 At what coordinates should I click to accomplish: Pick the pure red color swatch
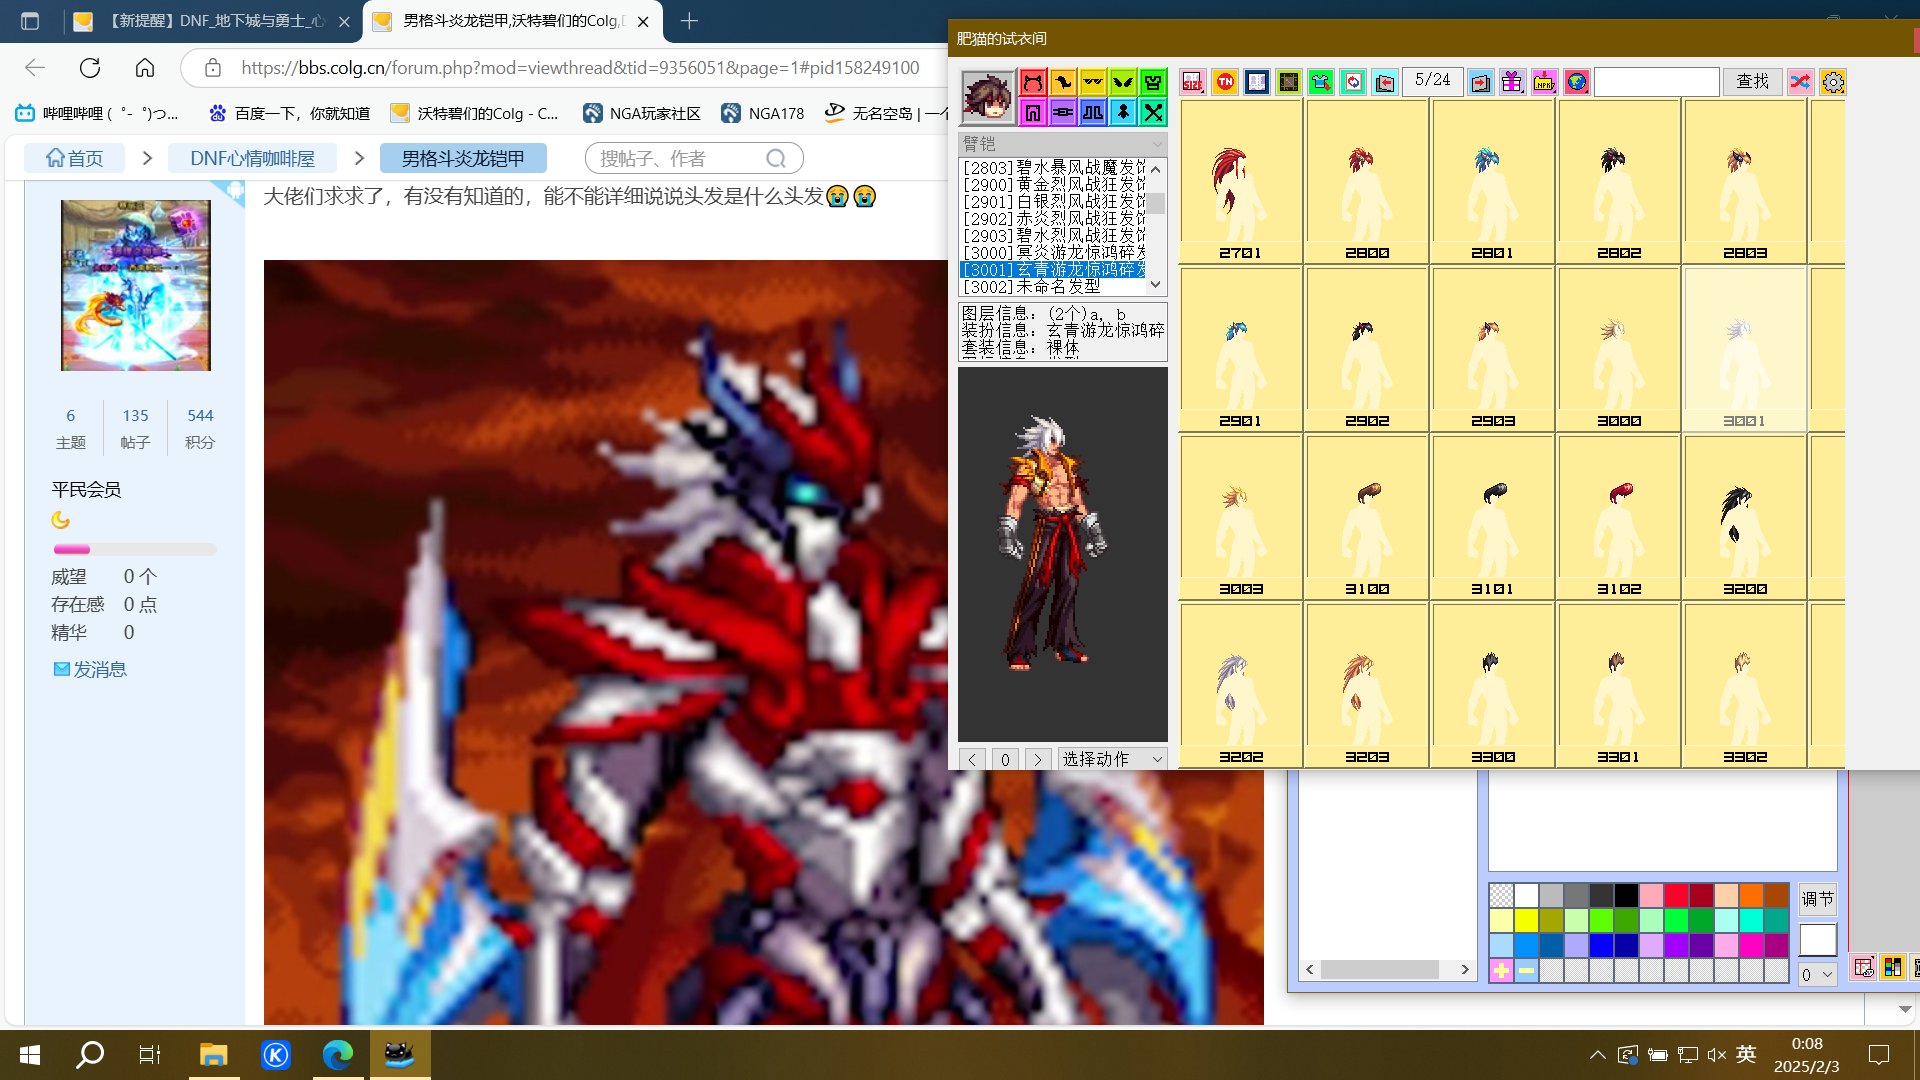[1676, 895]
